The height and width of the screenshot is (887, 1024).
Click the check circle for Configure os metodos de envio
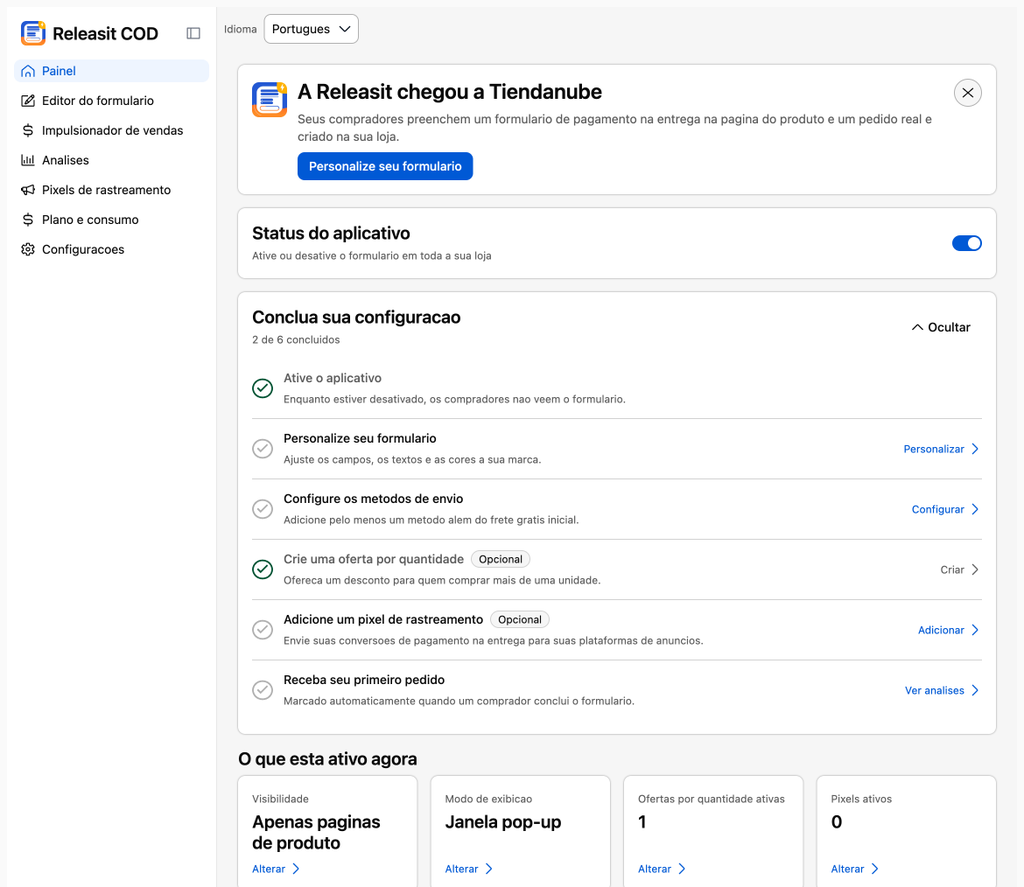point(263,509)
